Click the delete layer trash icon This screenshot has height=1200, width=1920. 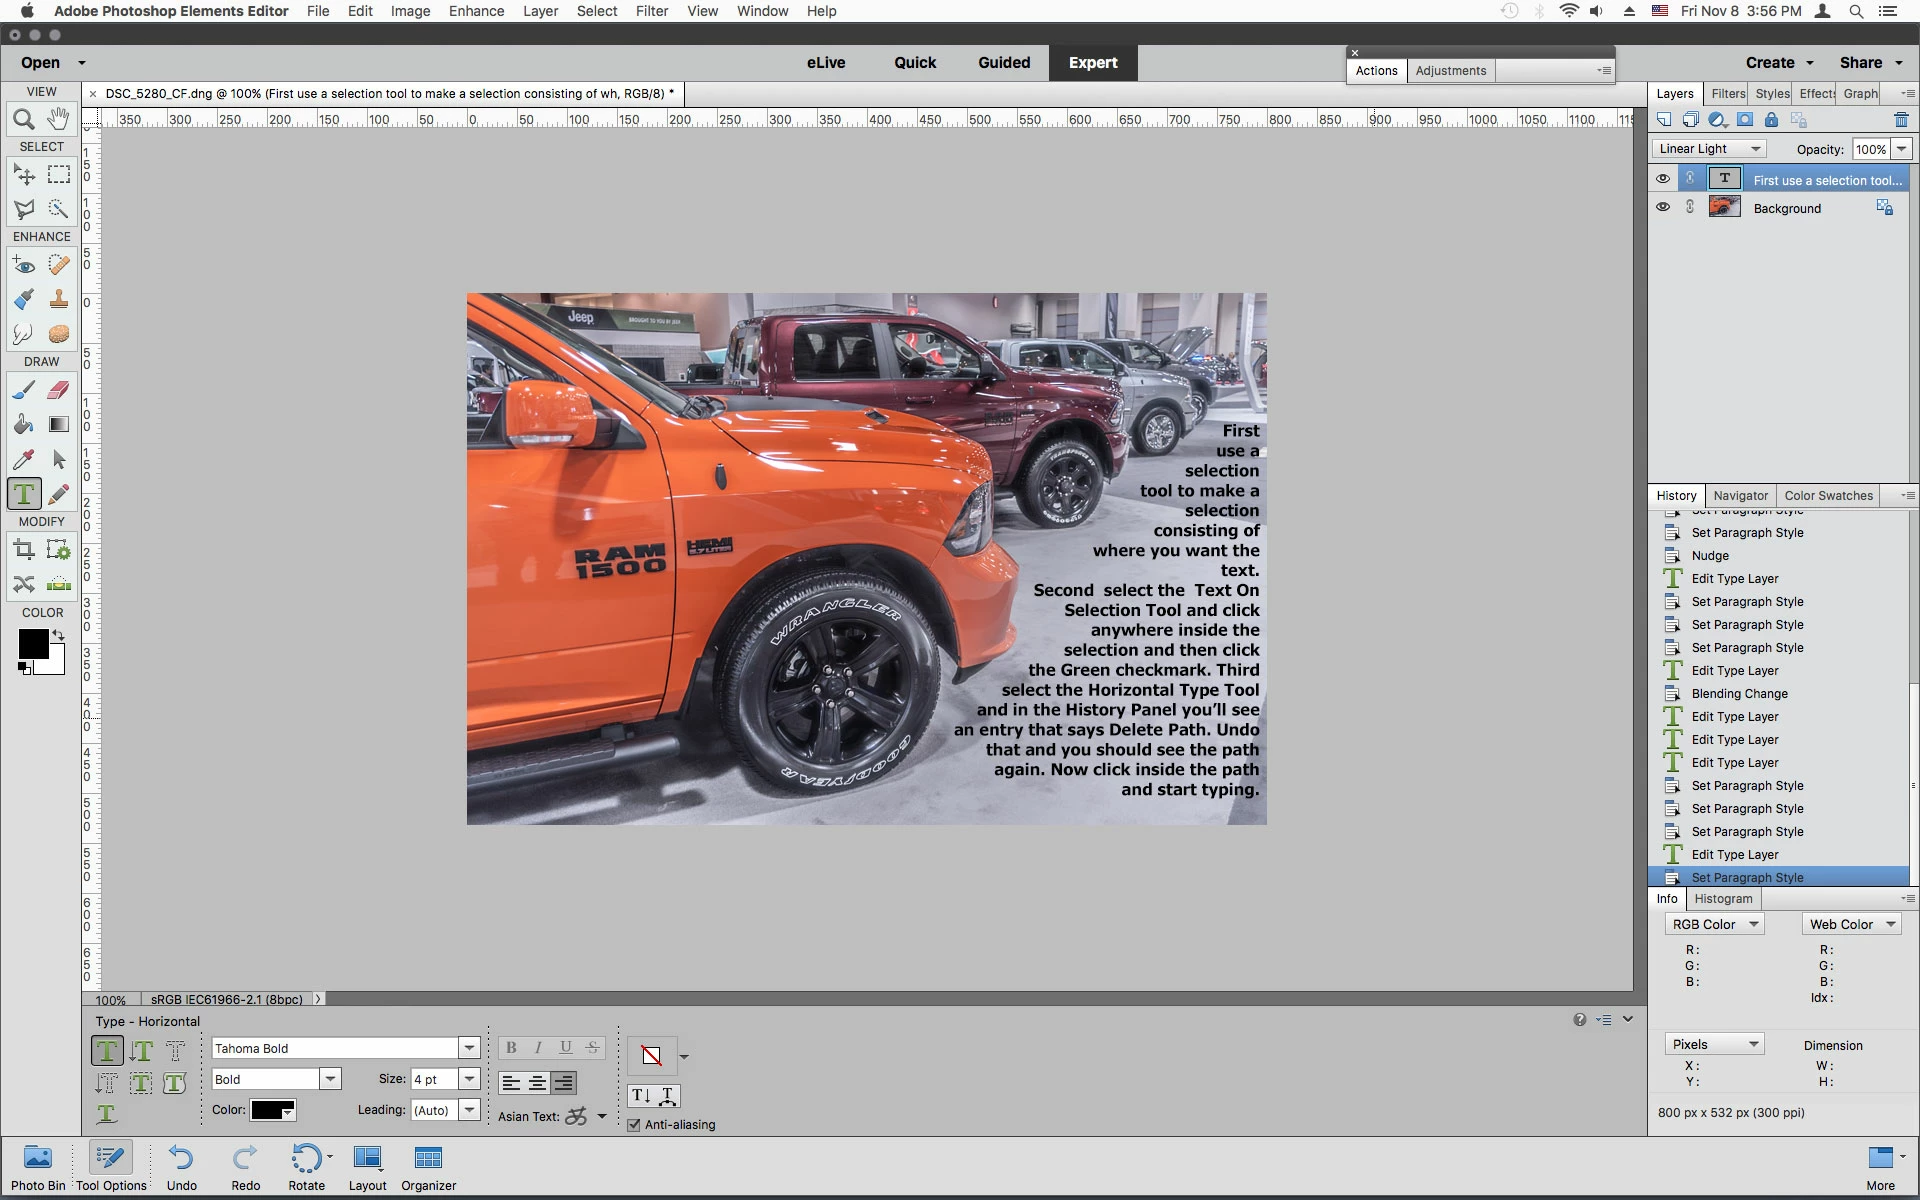(x=1901, y=120)
